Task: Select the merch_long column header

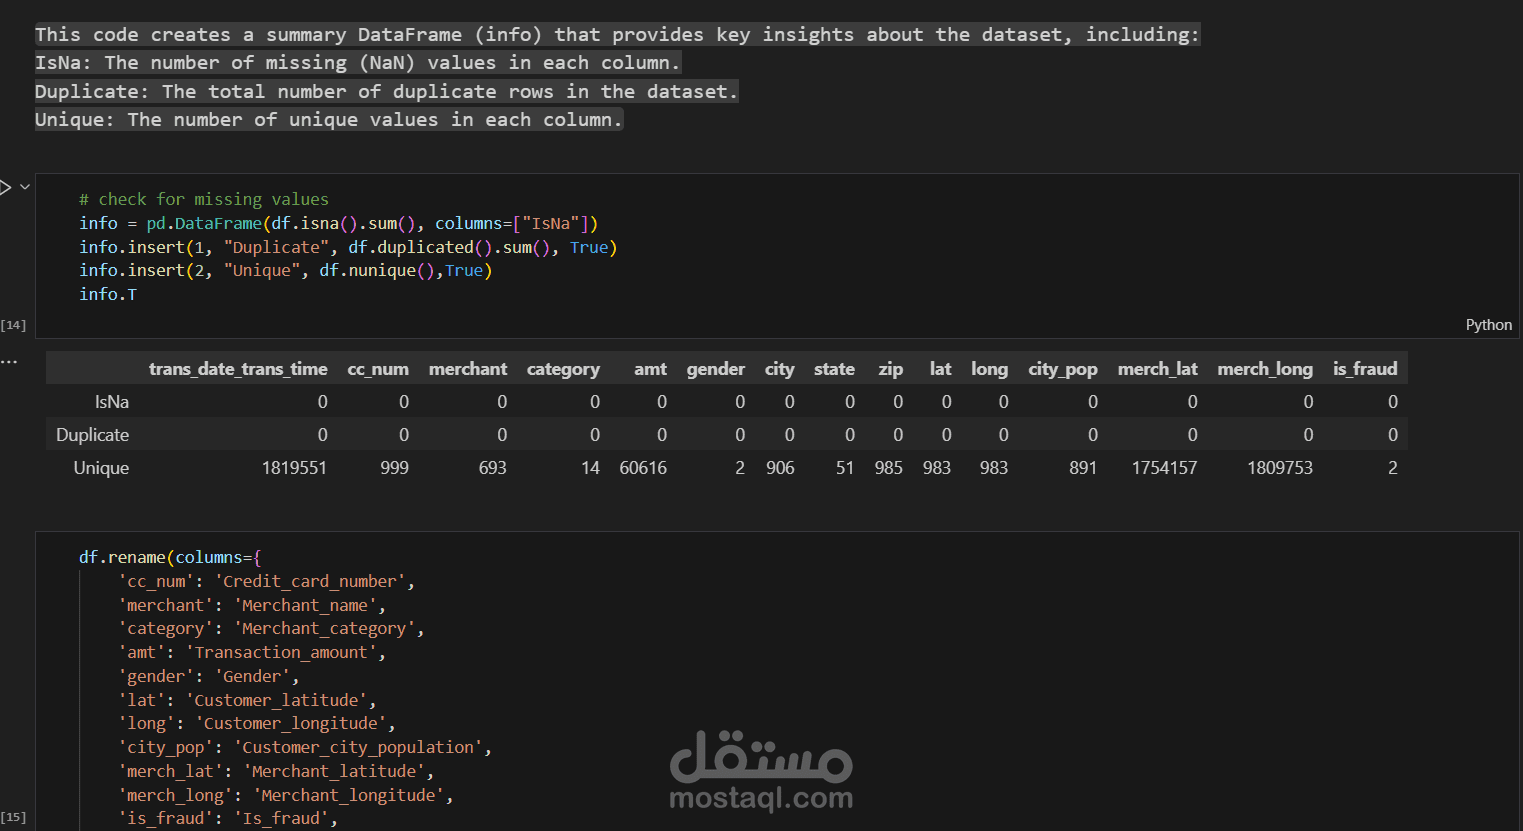Action: pos(1265,369)
